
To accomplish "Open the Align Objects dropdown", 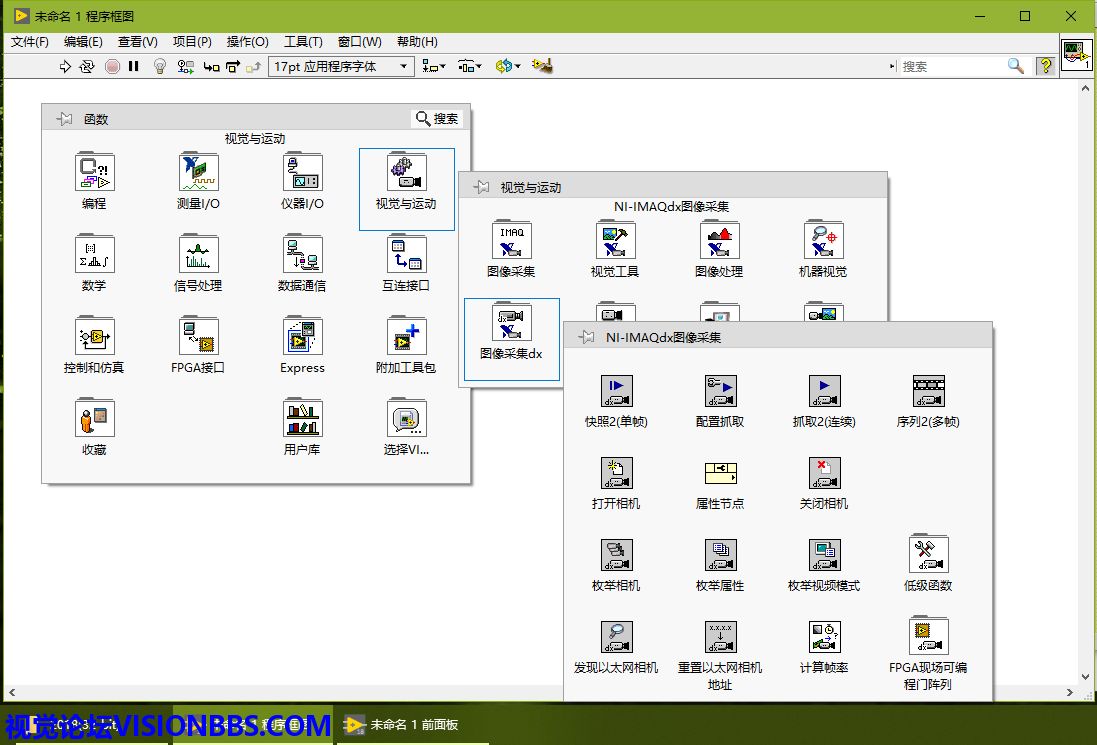I will coord(434,66).
